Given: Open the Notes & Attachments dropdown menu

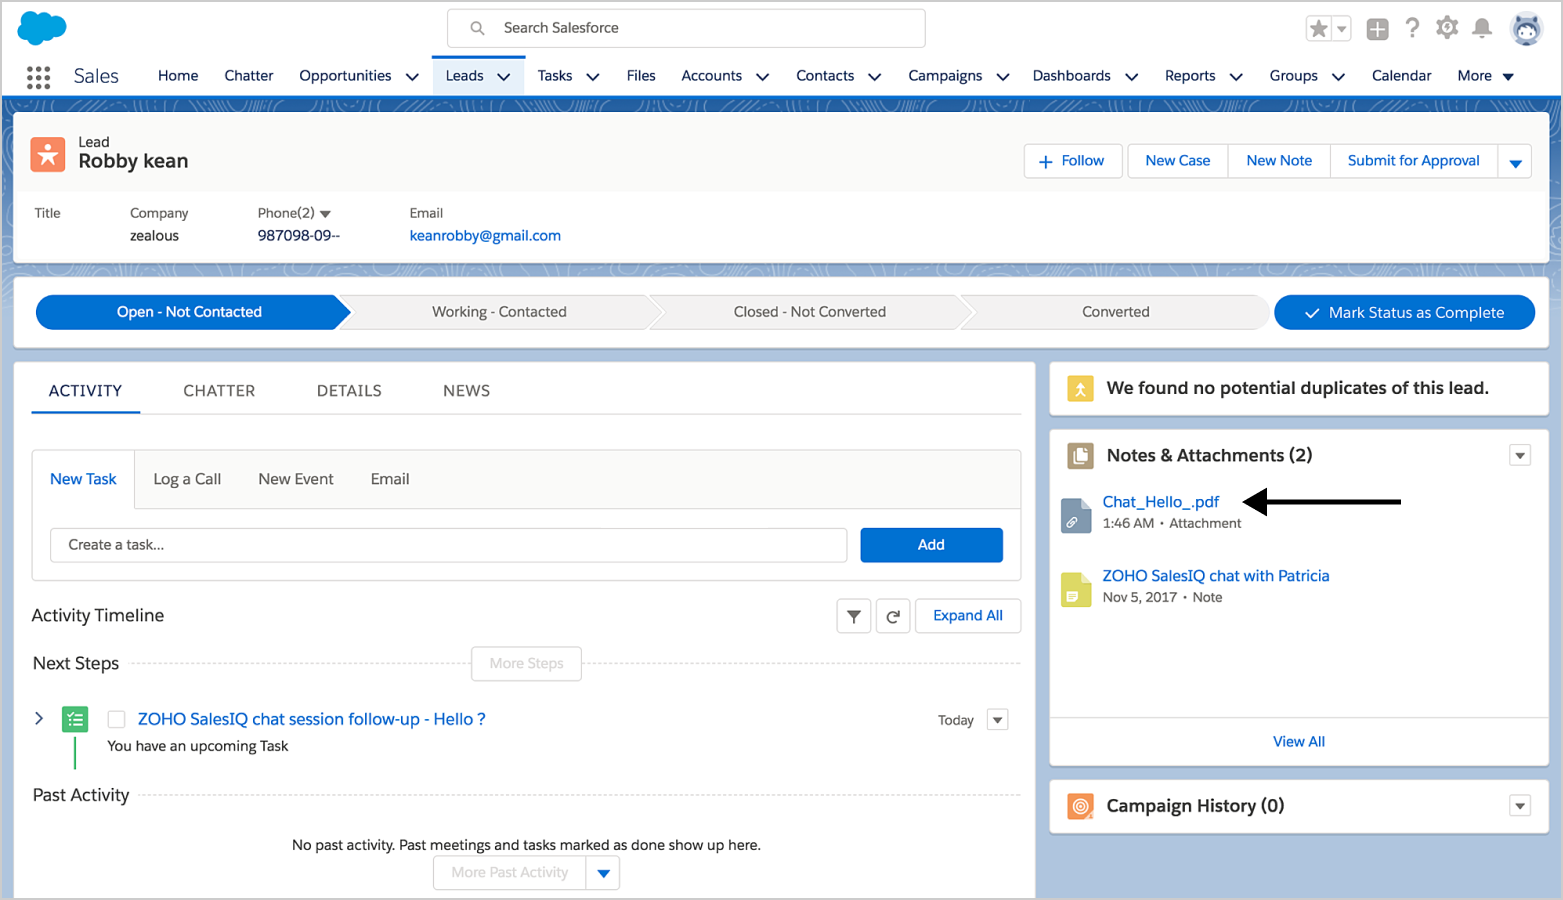Looking at the screenshot, I should 1519,456.
